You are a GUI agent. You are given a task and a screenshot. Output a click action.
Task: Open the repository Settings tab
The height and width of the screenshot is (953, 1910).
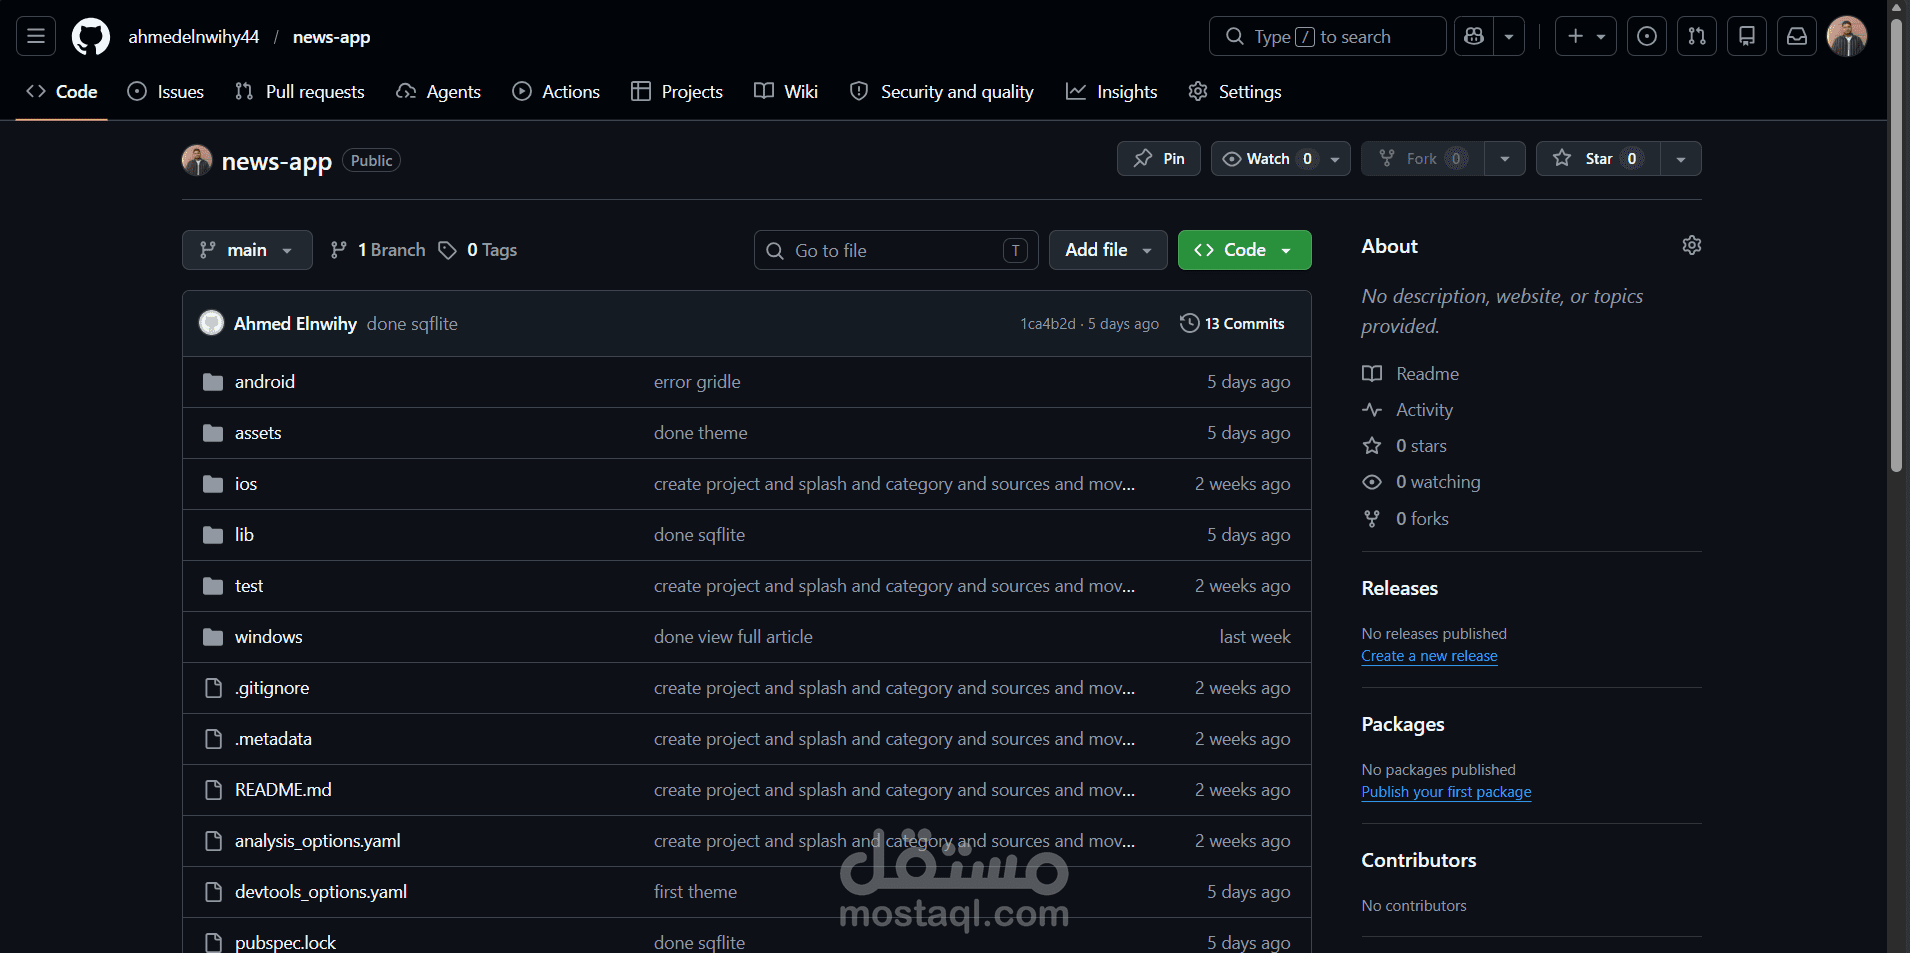pyautogui.click(x=1235, y=92)
